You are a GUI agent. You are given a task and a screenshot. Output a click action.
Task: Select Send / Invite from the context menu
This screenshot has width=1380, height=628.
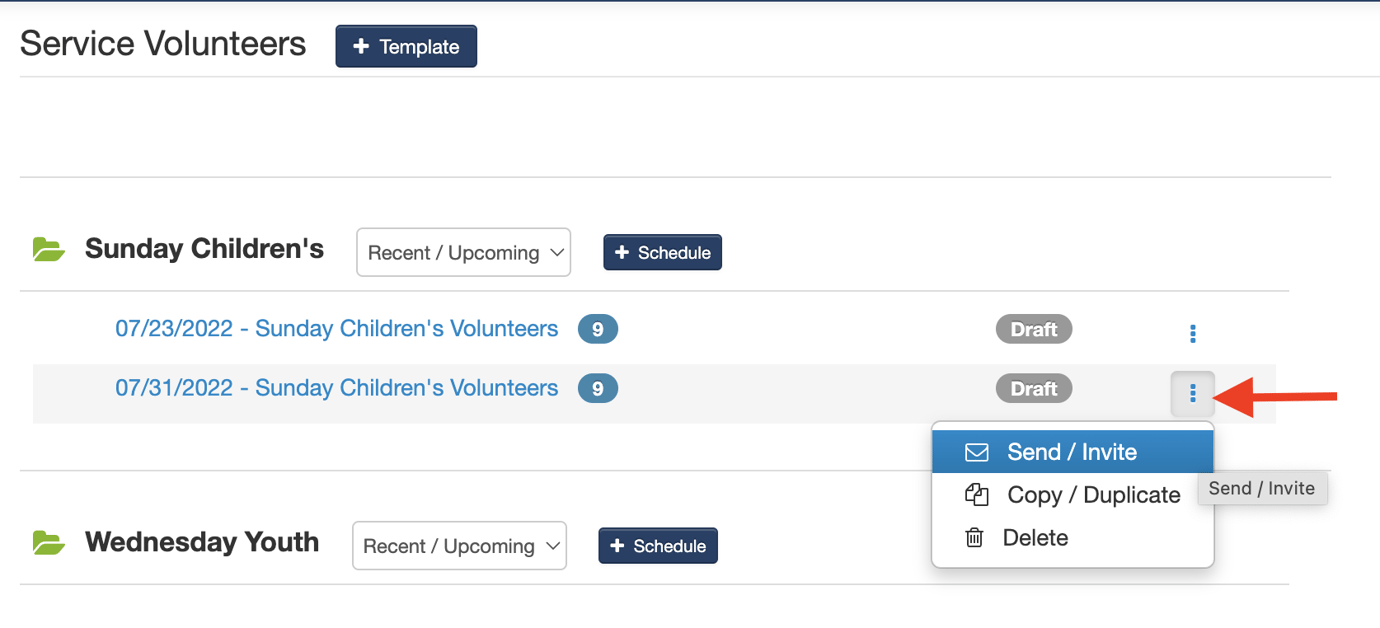(x=1073, y=452)
